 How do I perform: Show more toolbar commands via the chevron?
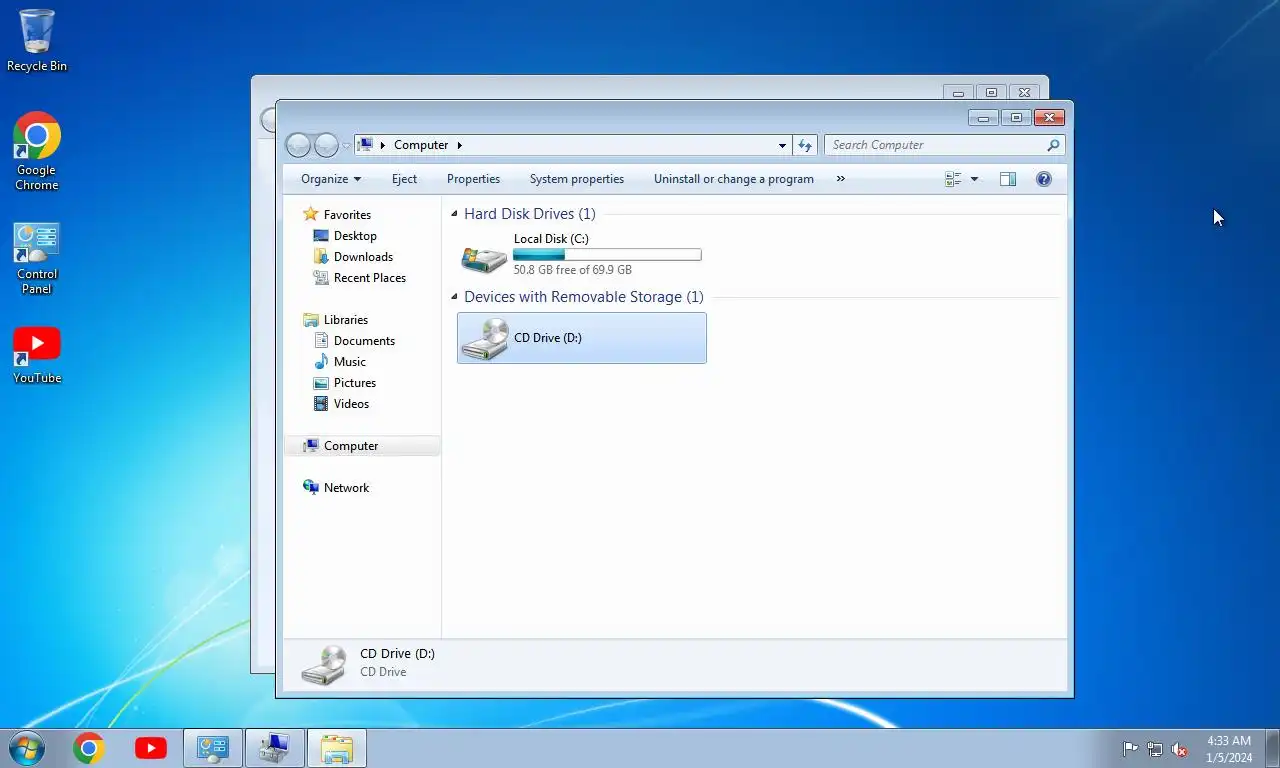840,179
